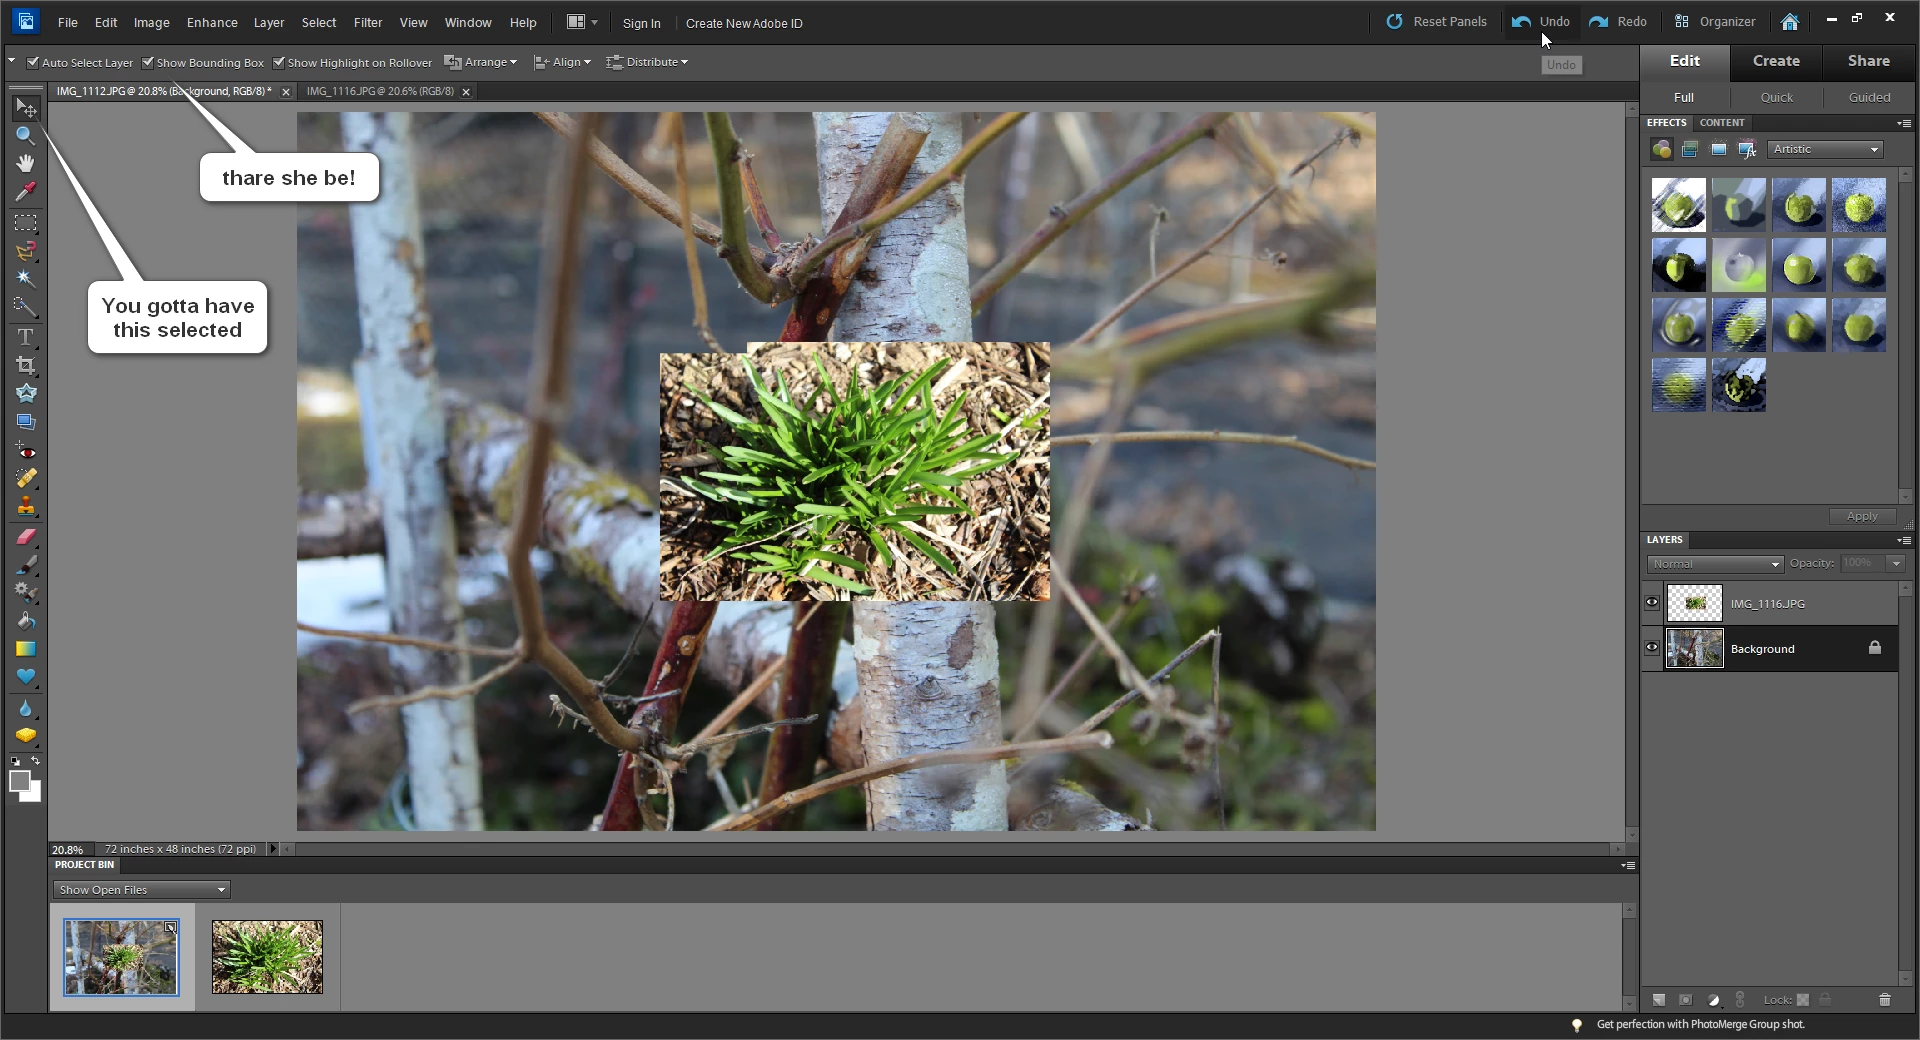Pick the Hand tool
Screen dimensions: 1920x1040
coord(26,163)
